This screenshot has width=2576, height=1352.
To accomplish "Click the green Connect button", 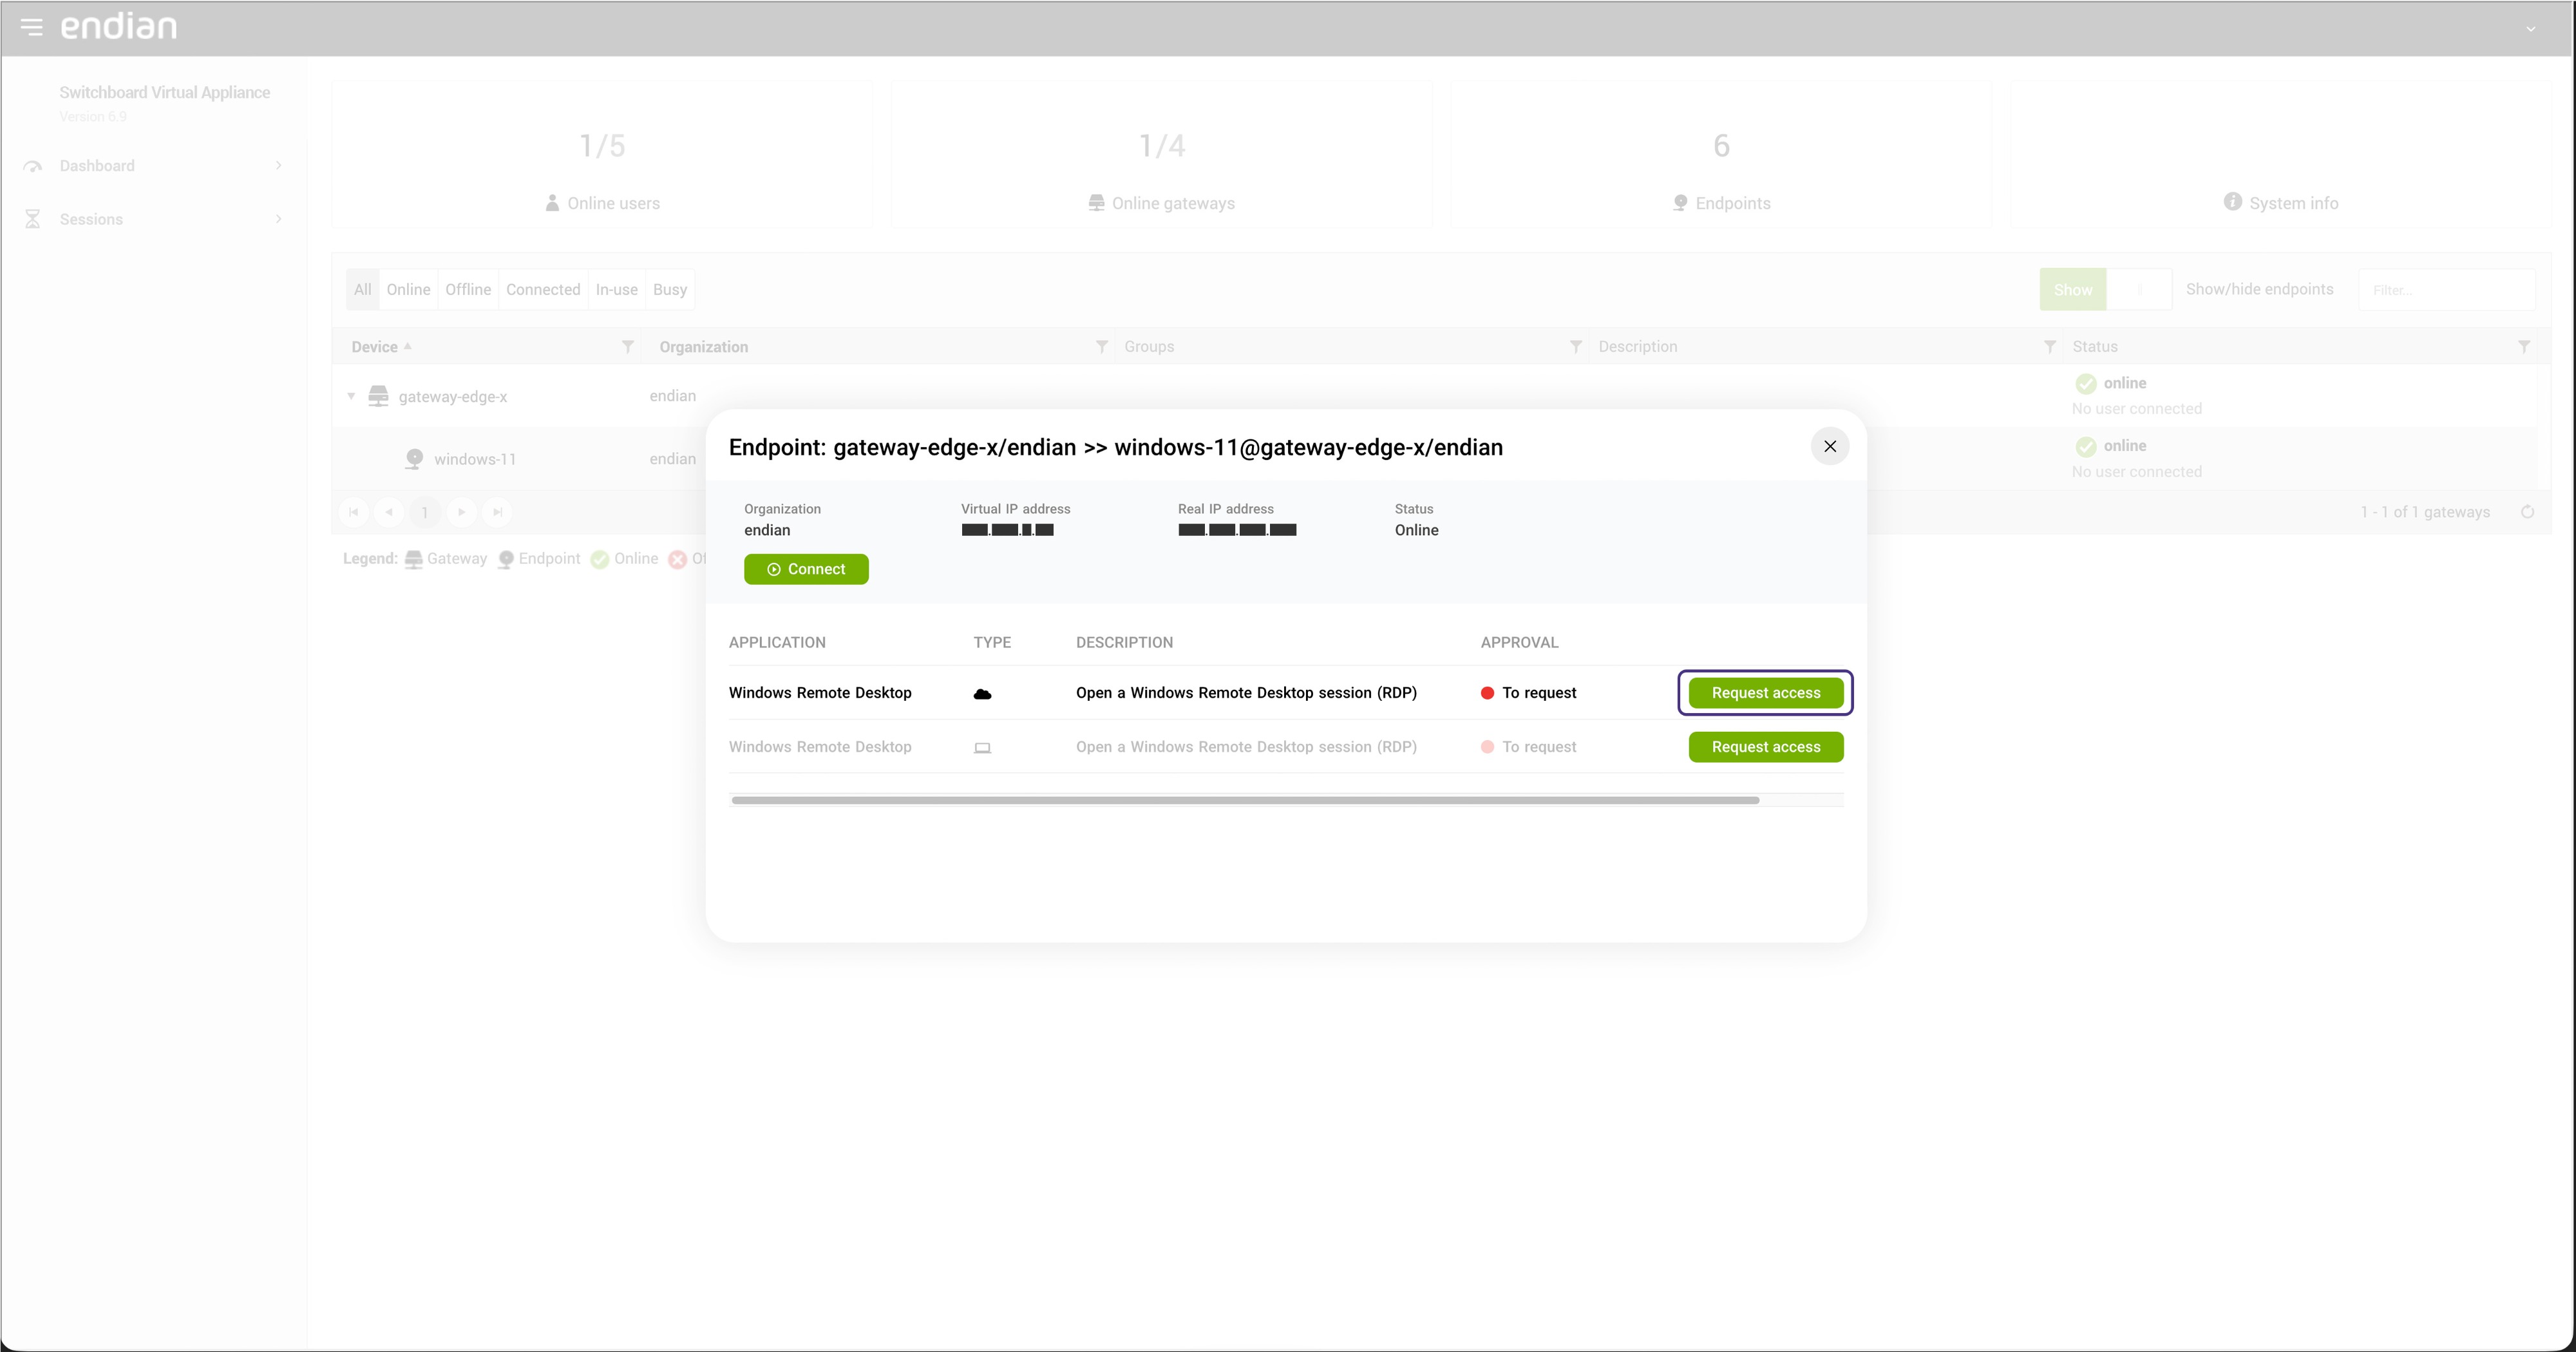I will click(806, 569).
